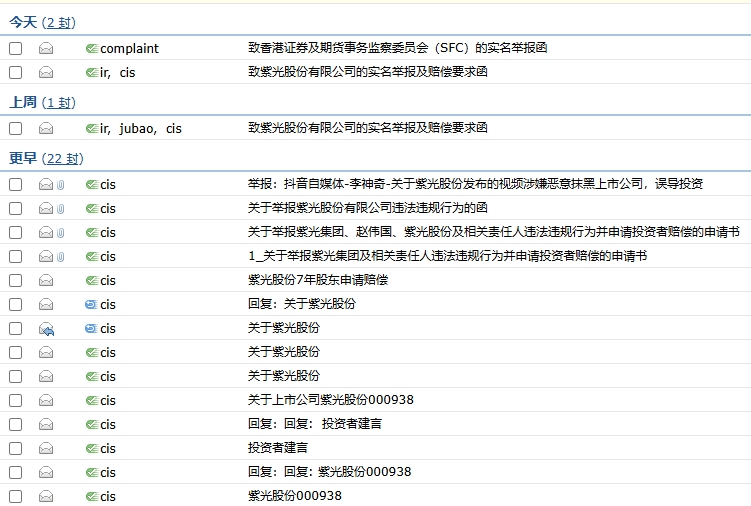Click green sent-status icon beside 'ir, cis'
Viewport: 751px width, 506px height.
coord(92,72)
